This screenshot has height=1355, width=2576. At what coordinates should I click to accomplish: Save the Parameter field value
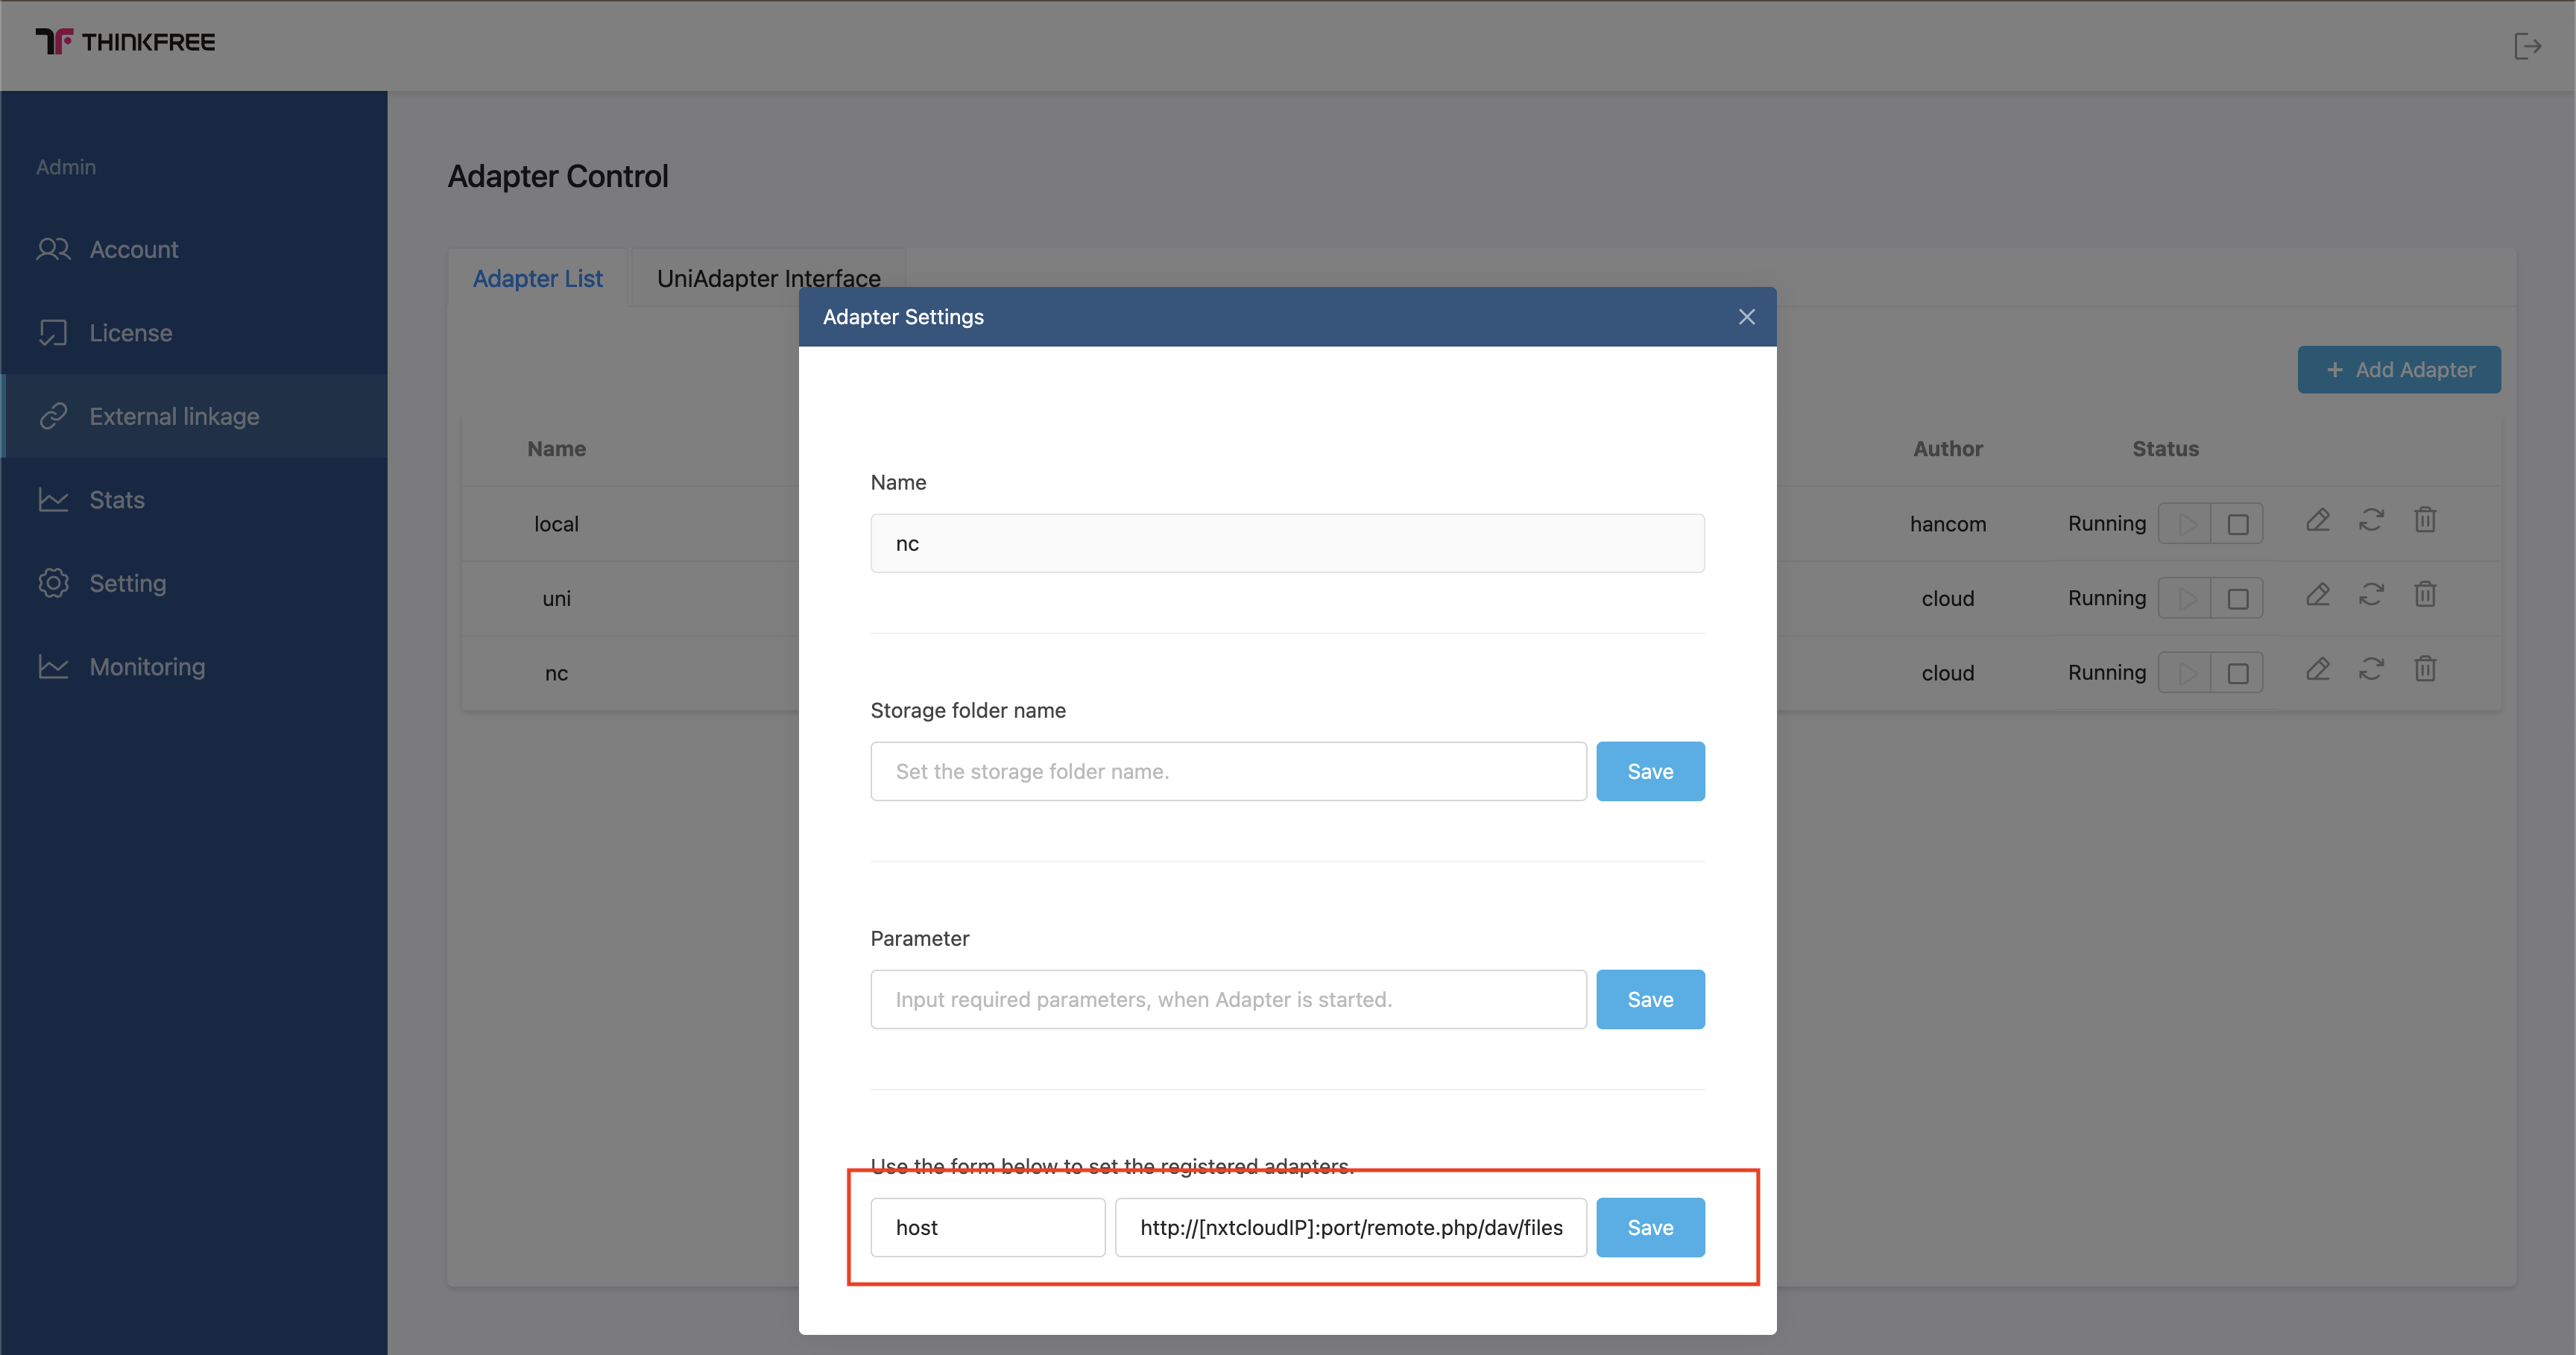click(1650, 999)
